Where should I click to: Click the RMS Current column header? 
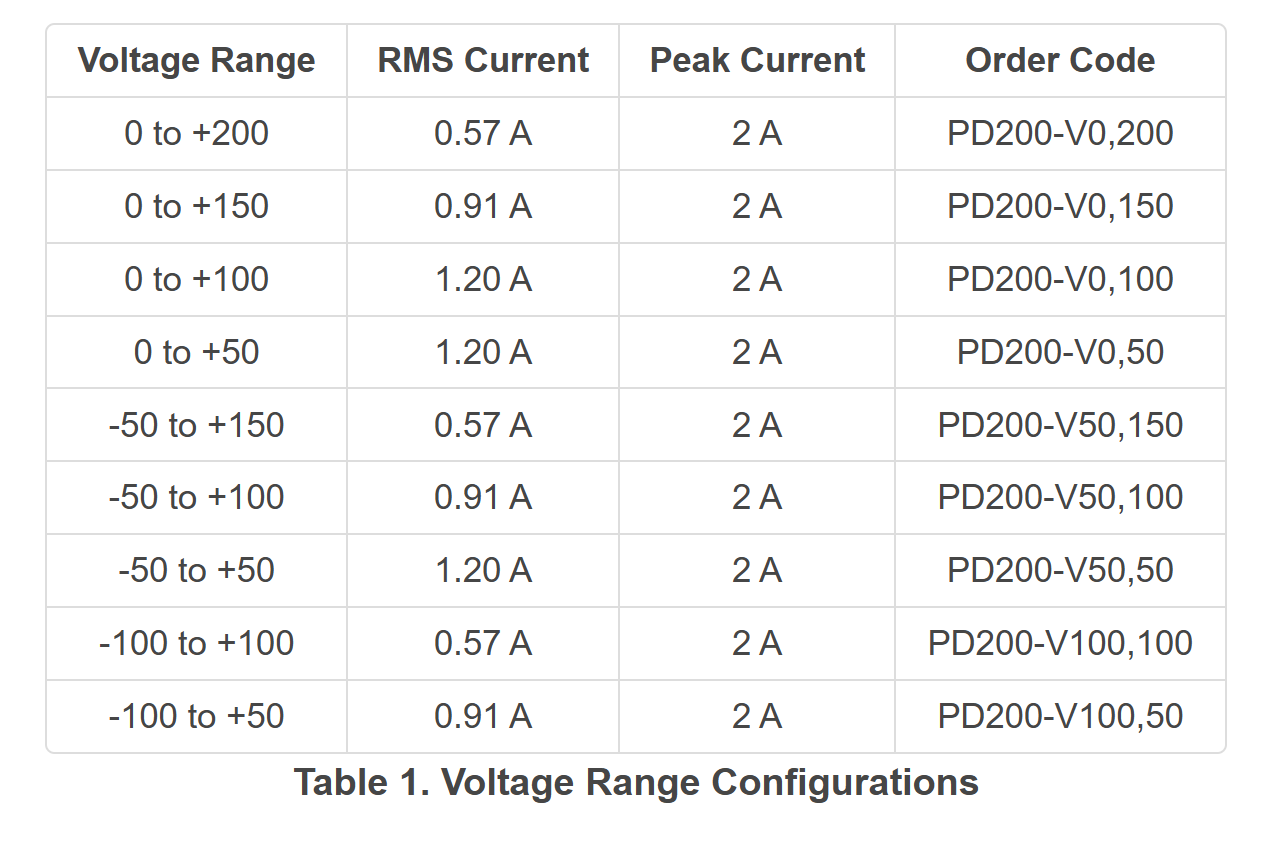click(483, 60)
